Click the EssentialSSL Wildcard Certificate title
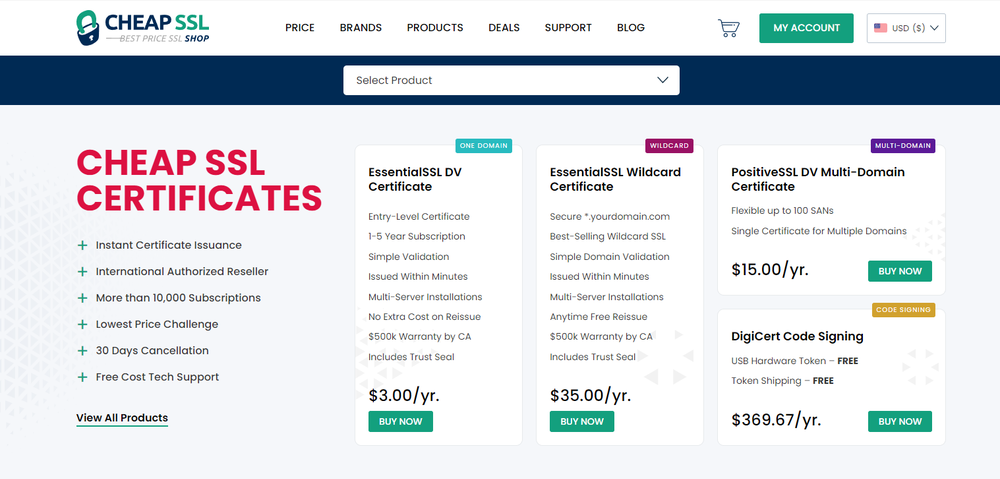Image resolution: width=1000 pixels, height=479 pixels. pyautogui.click(x=615, y=179)
